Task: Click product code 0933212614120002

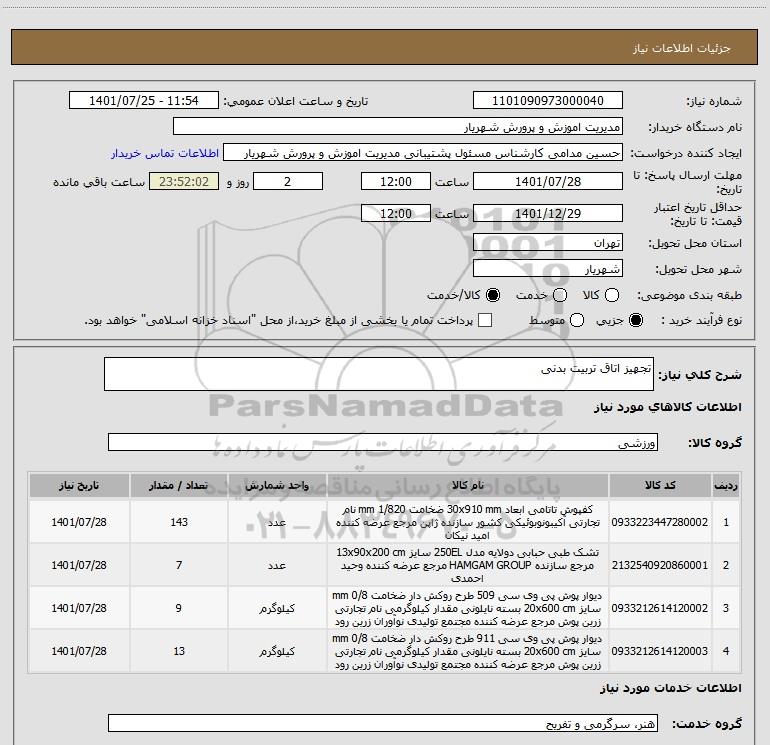Action: click(660, 608)
